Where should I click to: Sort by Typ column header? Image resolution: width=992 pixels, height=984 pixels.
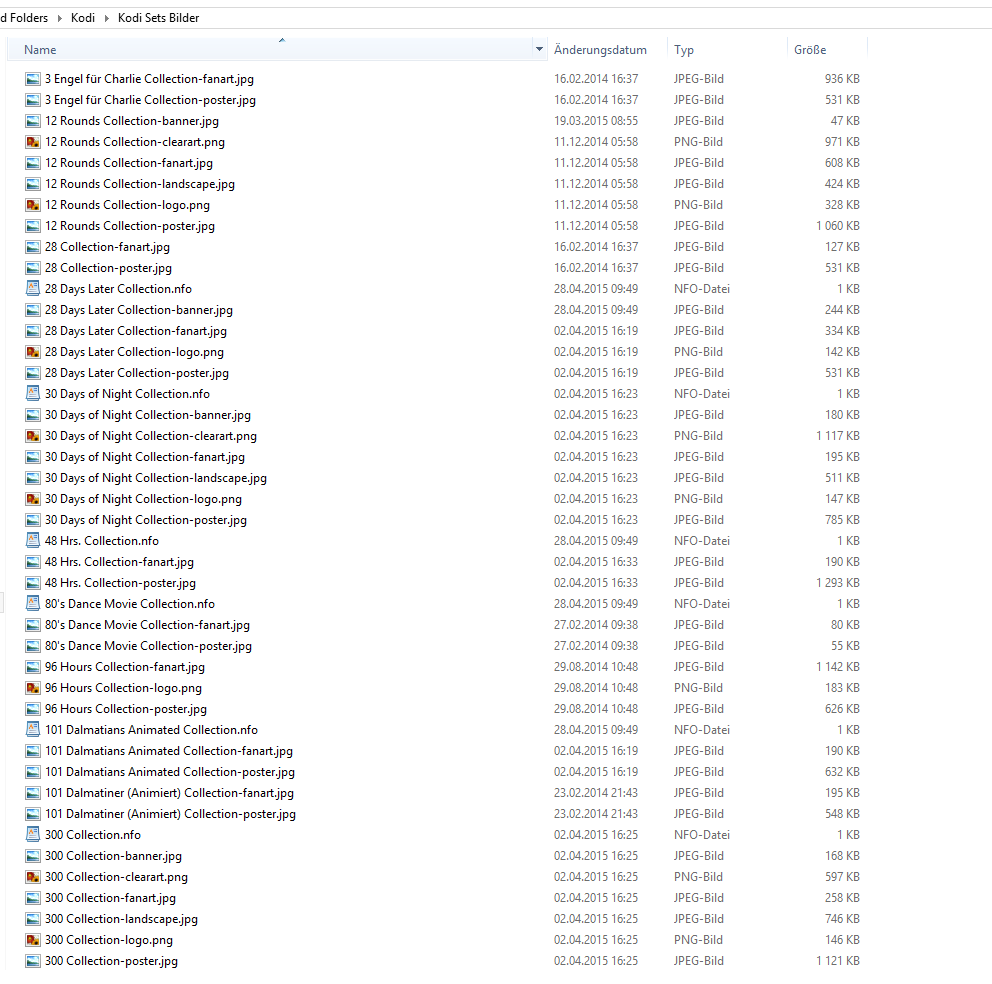(x=684, y=49)
